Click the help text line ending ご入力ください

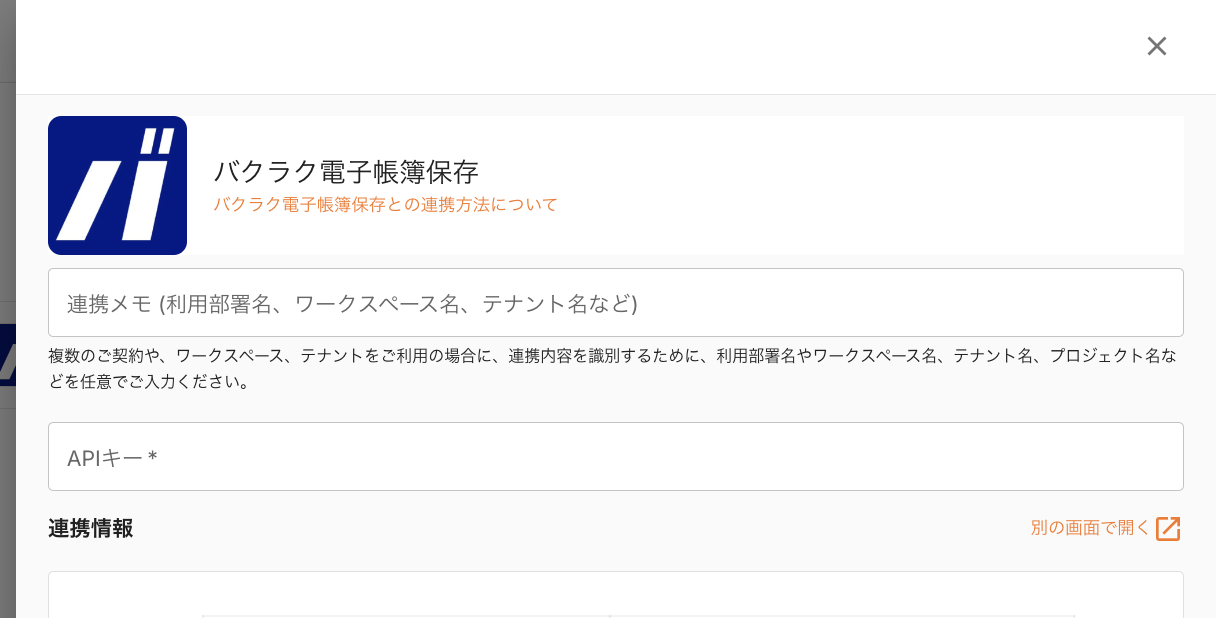pos(149,381)
